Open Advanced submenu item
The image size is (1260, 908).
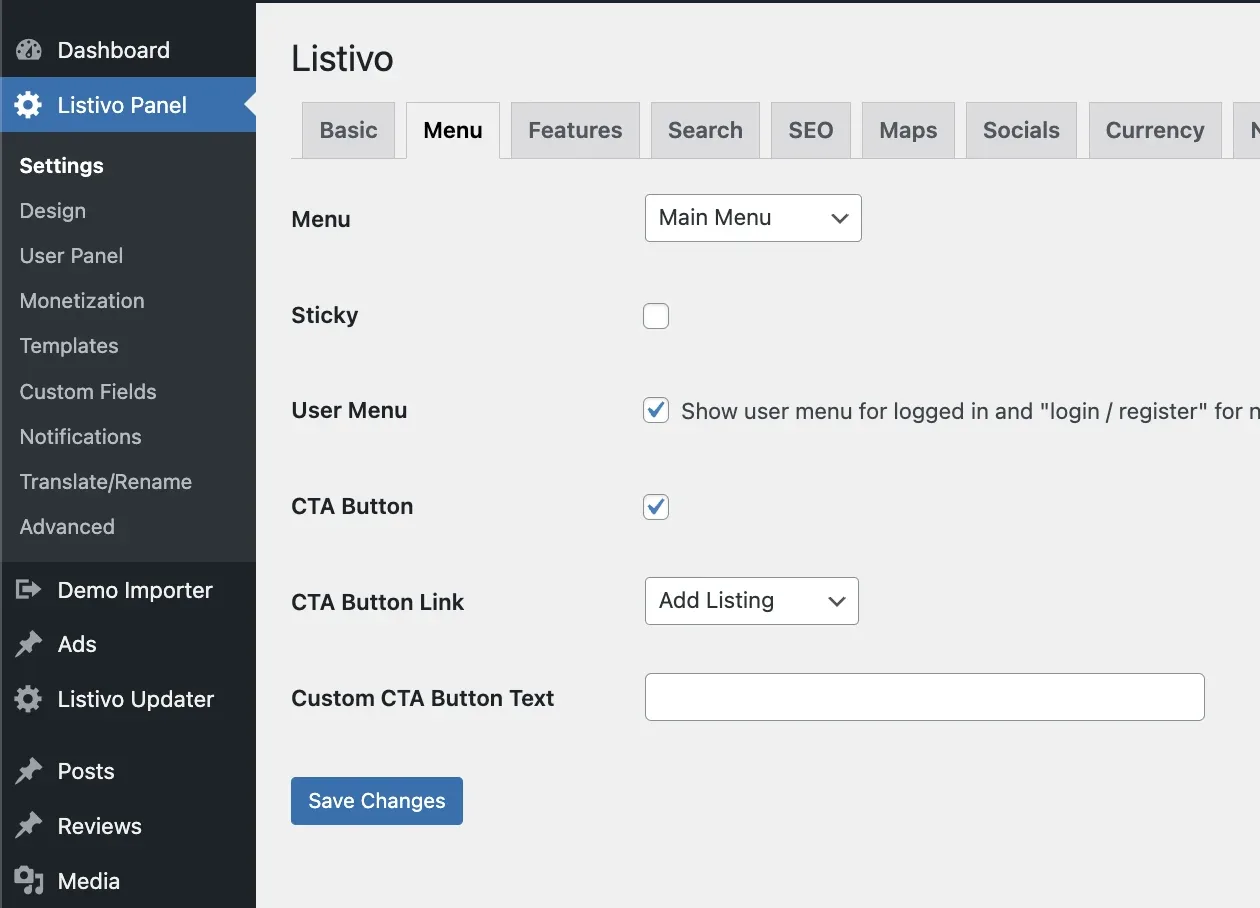point(67,527)
